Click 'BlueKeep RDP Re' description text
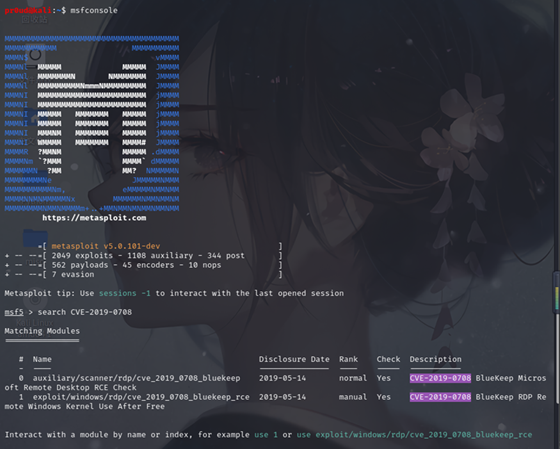 [511, 397]
